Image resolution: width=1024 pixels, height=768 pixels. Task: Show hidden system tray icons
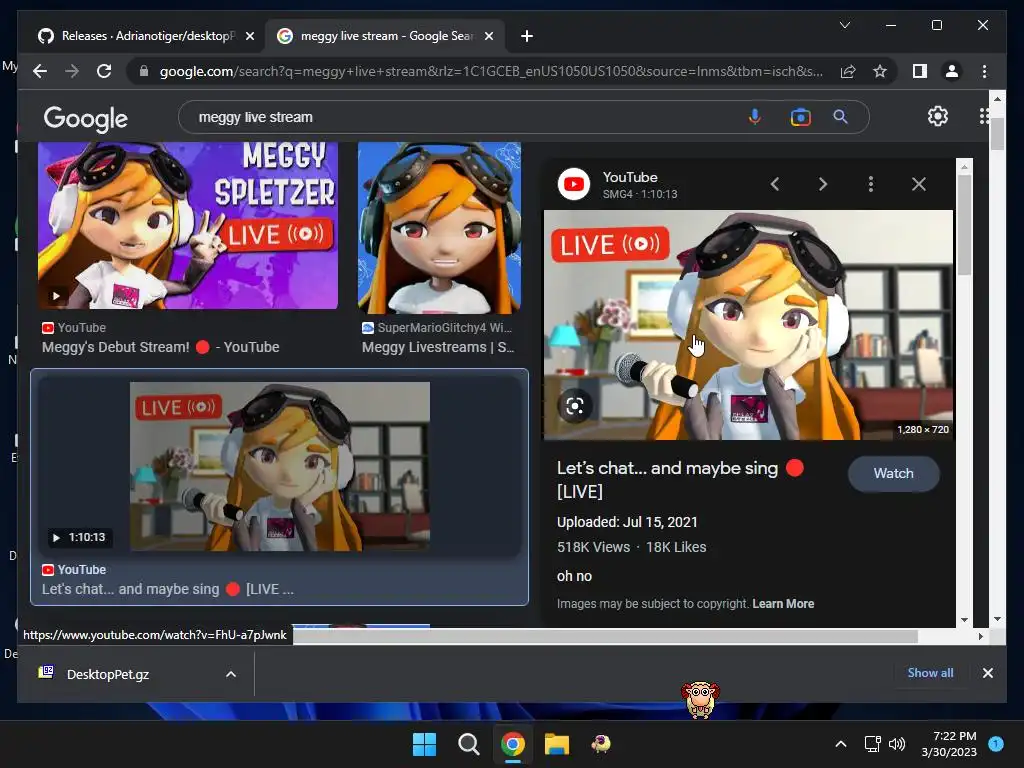[841, 744]
